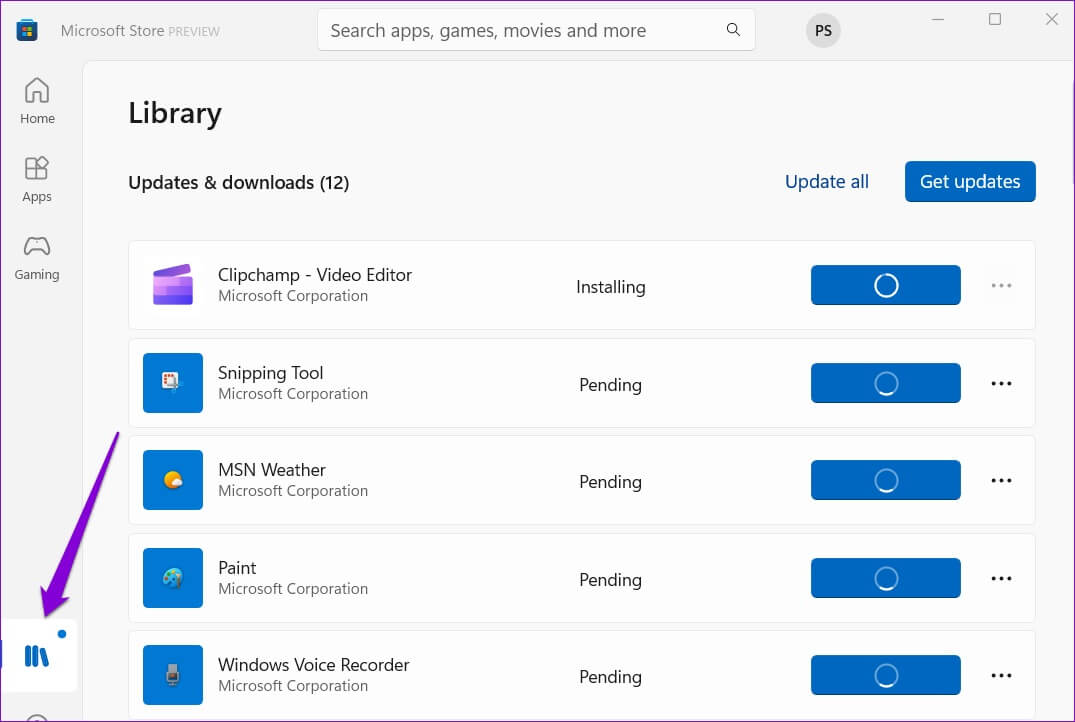This screenshot has height=722, width=1075.
Task: Click the MSN Weather pending progress button
Action: pos(886,481)
